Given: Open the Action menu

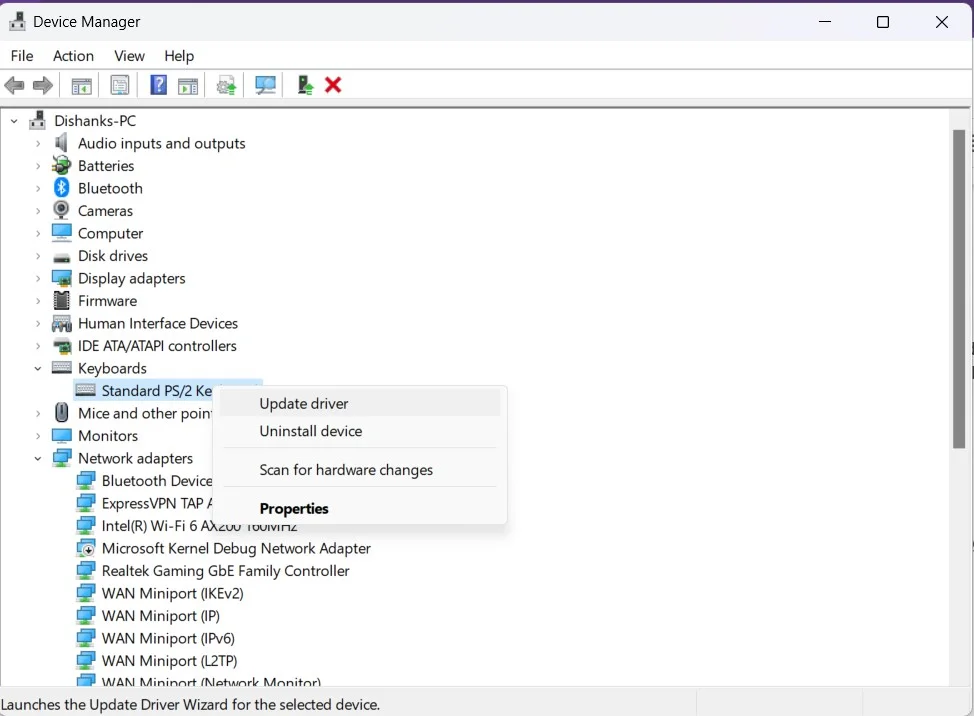Looking at the screenshot, I should [x=73, y=56].
